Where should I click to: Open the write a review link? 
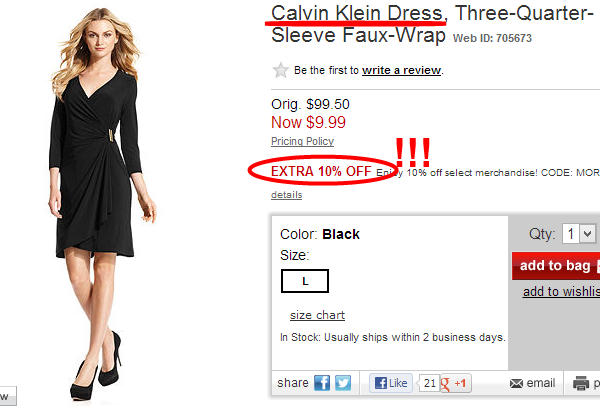(x=401, y=70)
